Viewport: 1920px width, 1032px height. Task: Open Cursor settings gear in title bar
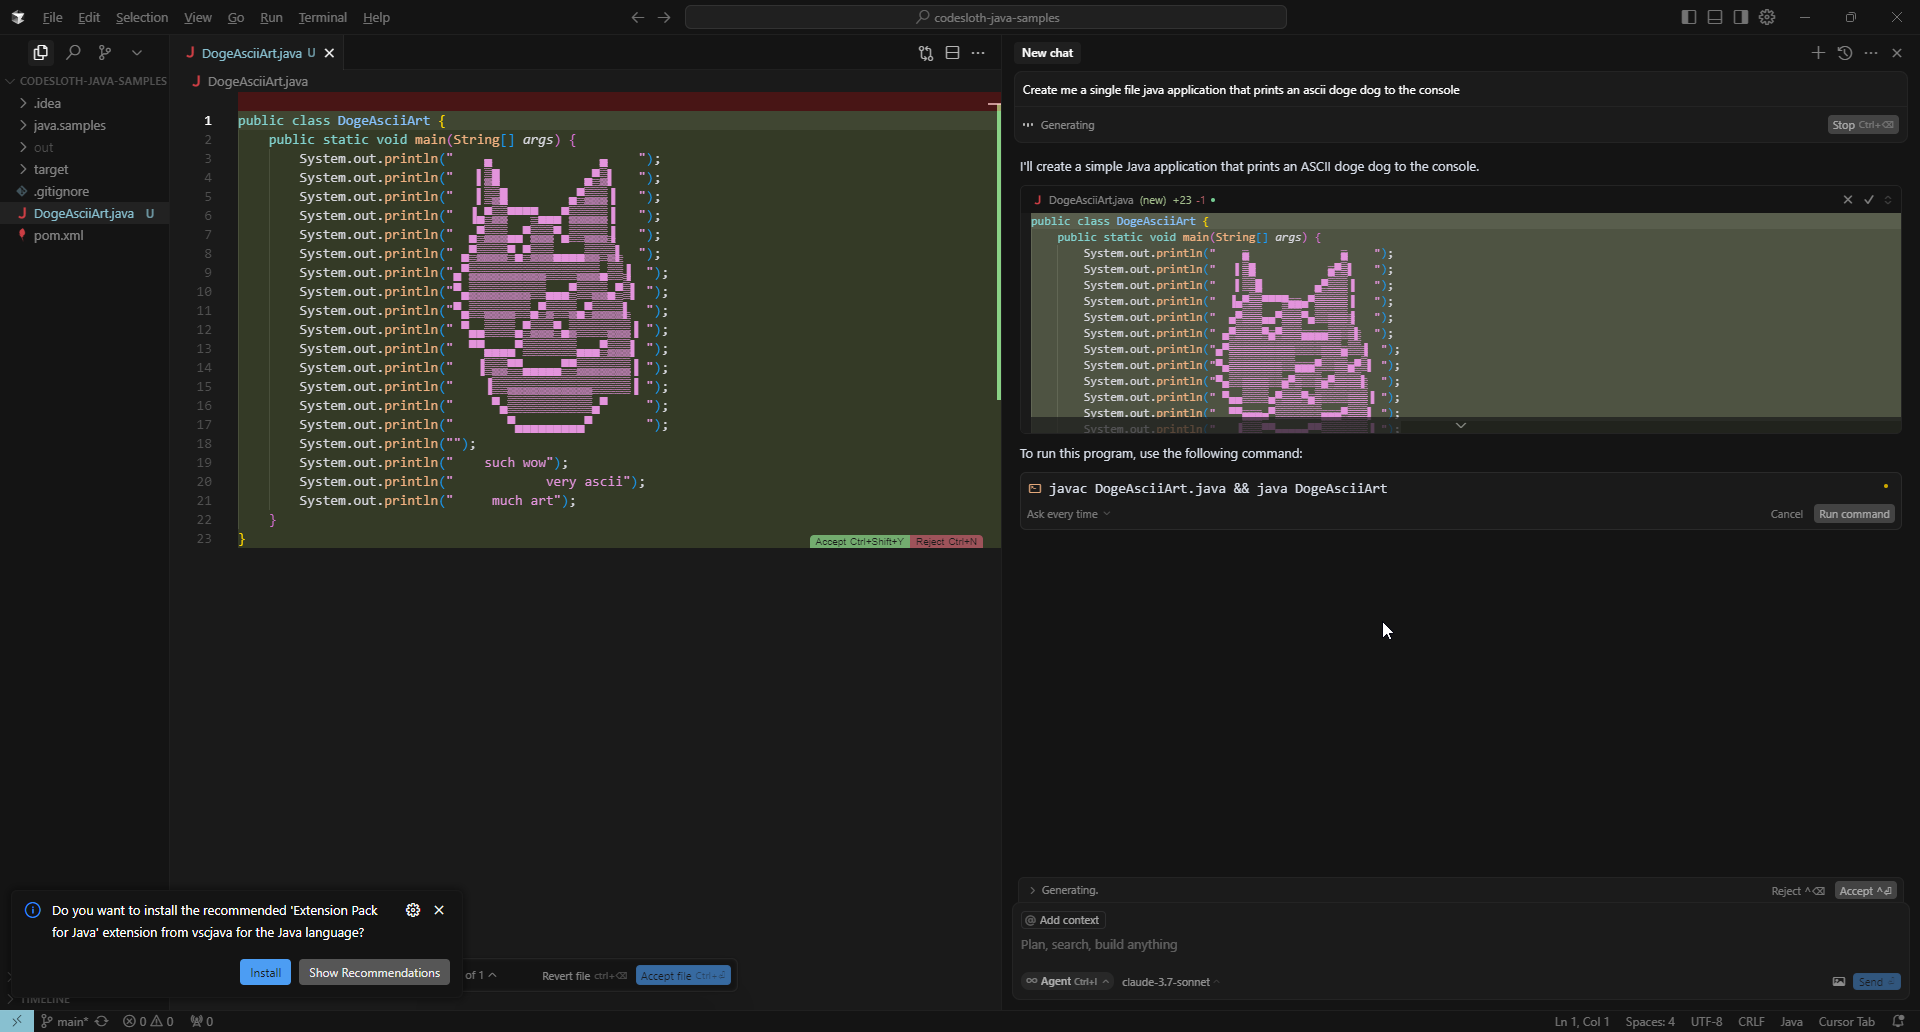pyautogui.click(x=1767, y=17)
